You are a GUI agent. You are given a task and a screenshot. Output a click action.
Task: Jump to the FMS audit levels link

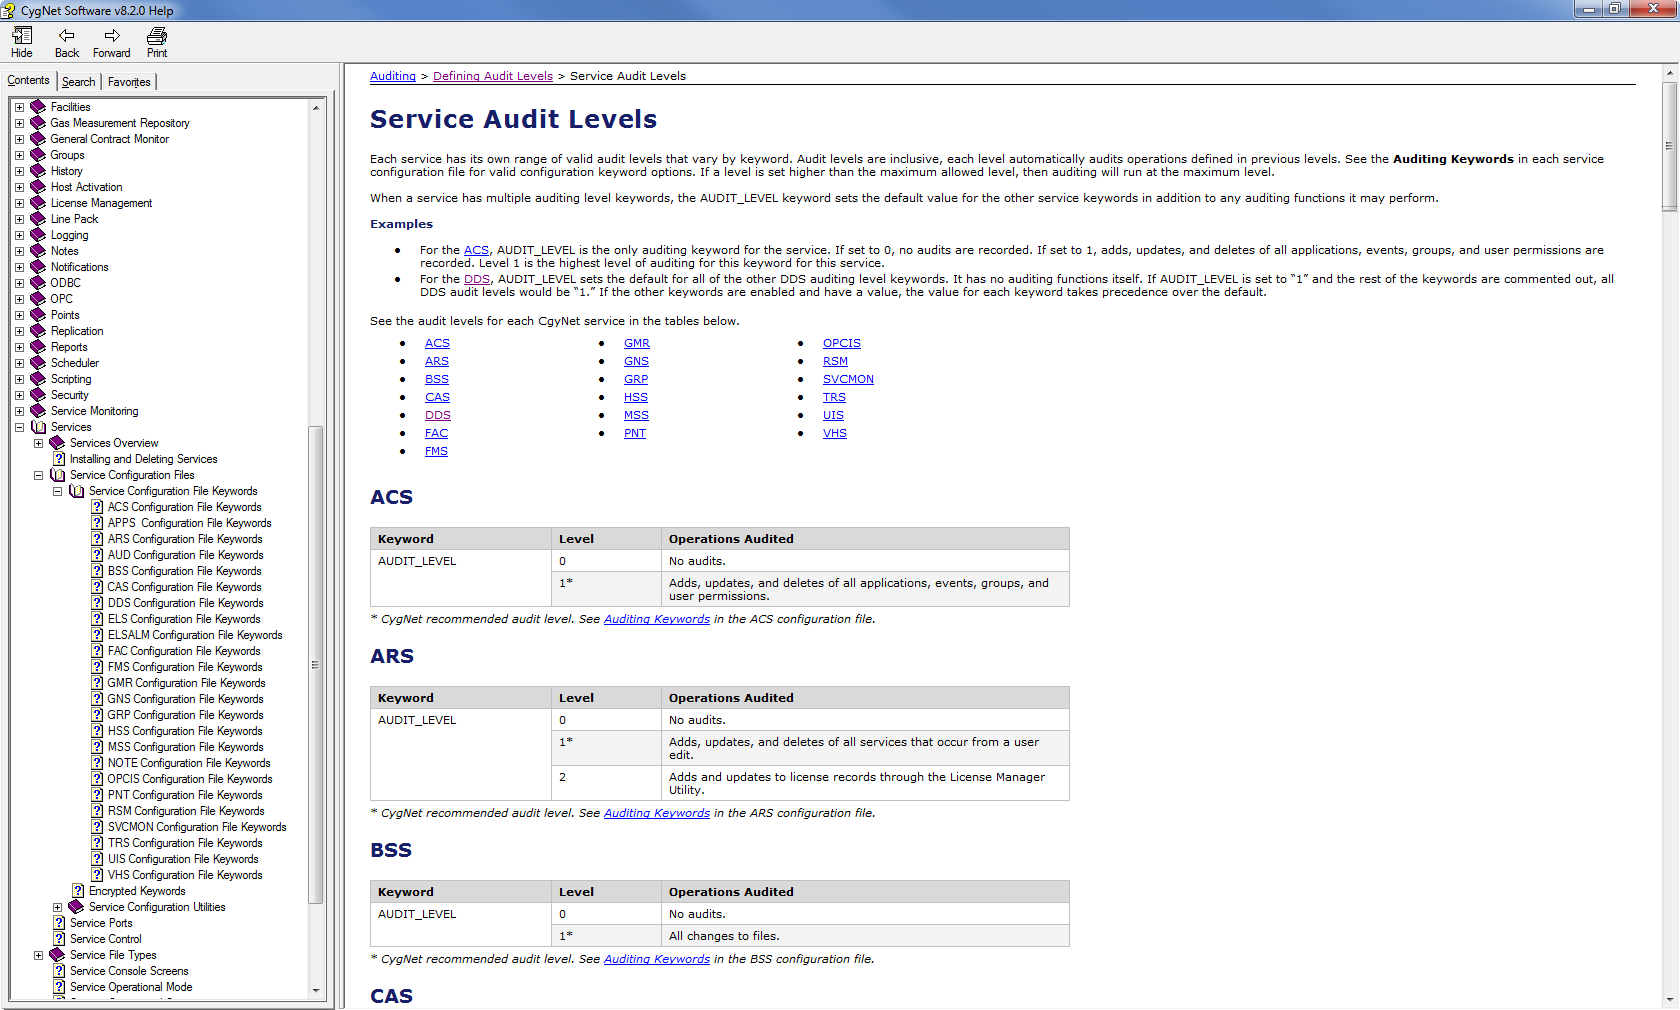click(x=436, y=451)
